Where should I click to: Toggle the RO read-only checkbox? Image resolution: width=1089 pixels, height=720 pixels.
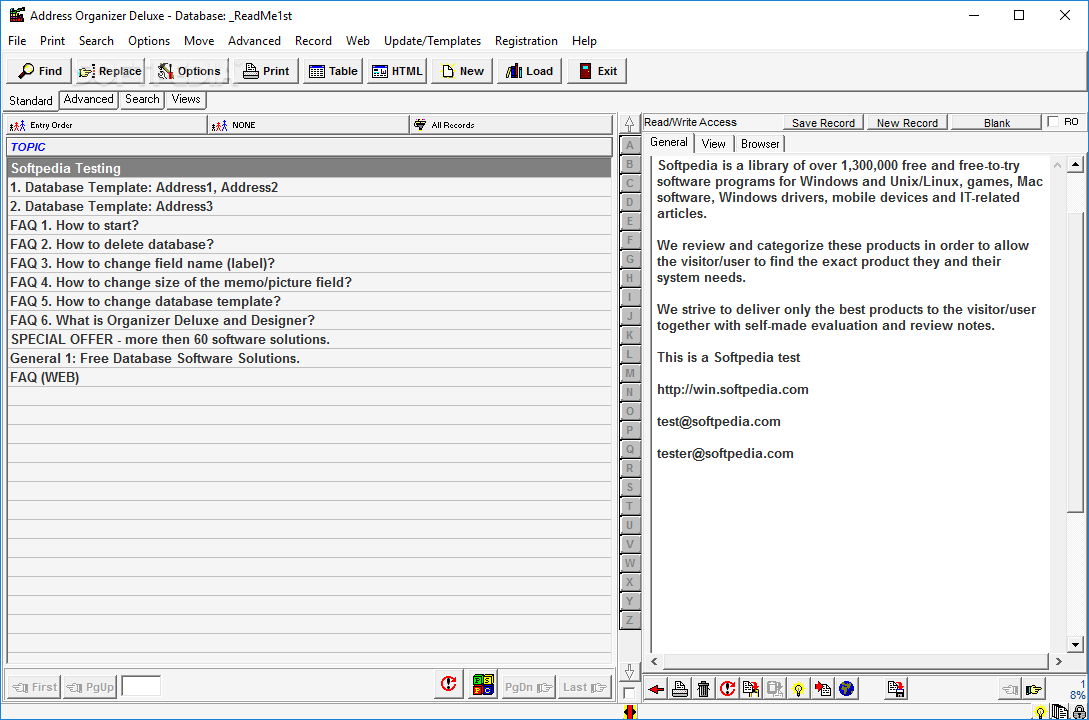pos(1053,122)
